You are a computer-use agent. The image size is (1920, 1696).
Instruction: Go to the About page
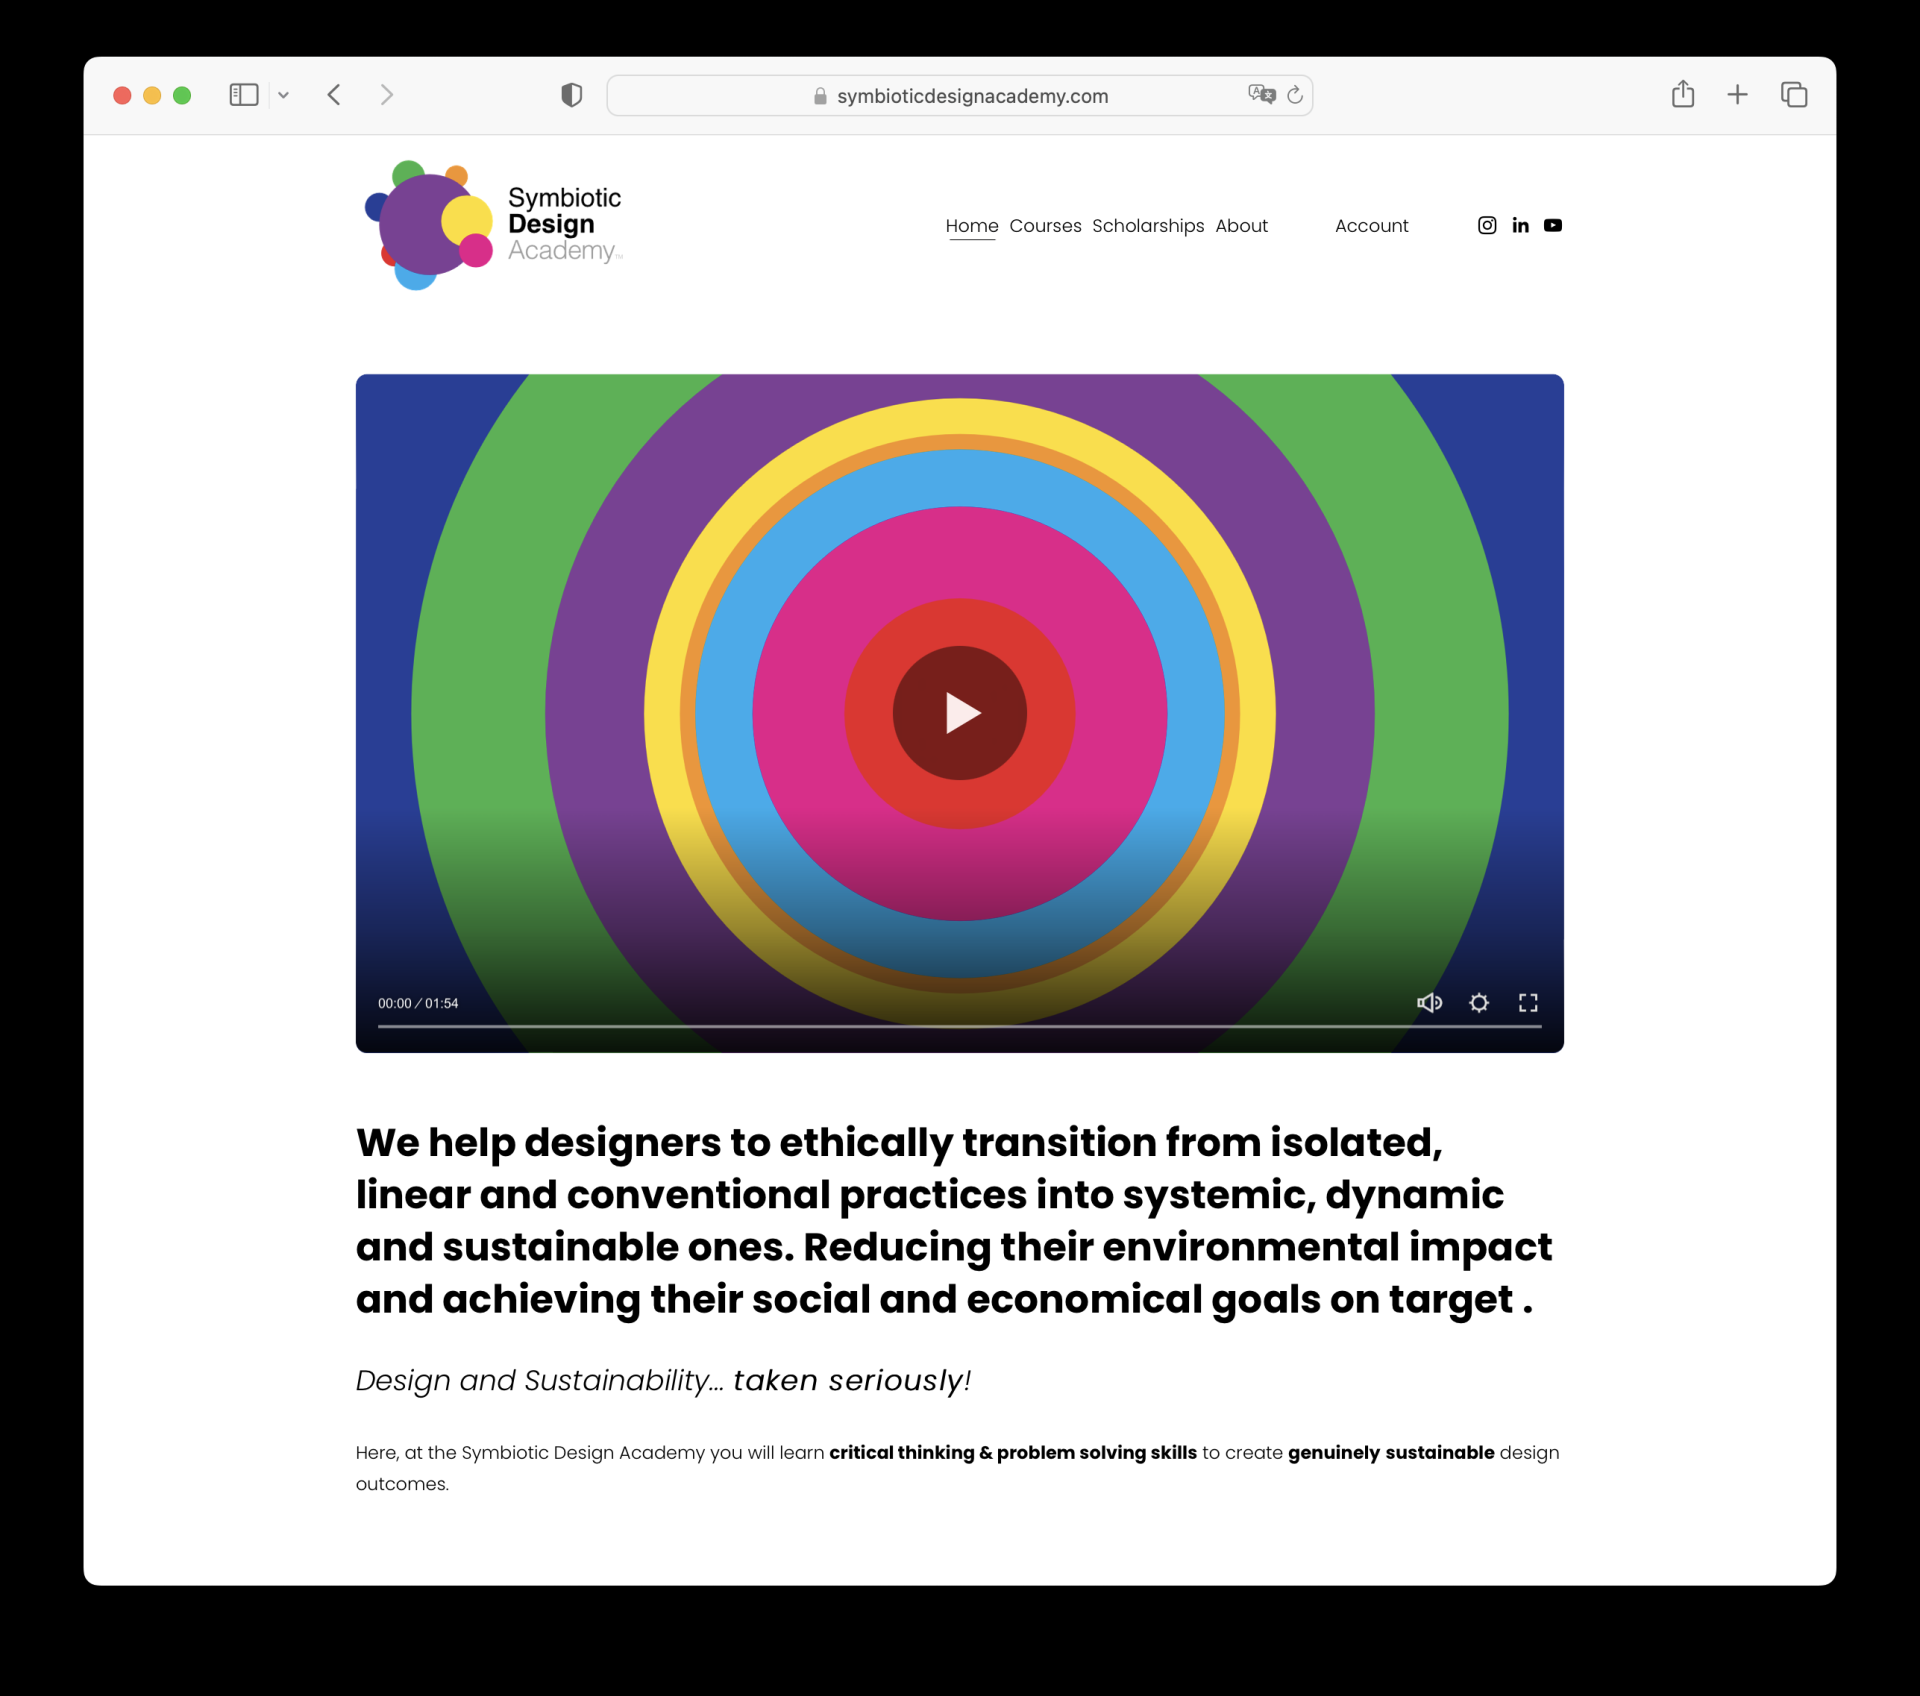[1241, 226]
